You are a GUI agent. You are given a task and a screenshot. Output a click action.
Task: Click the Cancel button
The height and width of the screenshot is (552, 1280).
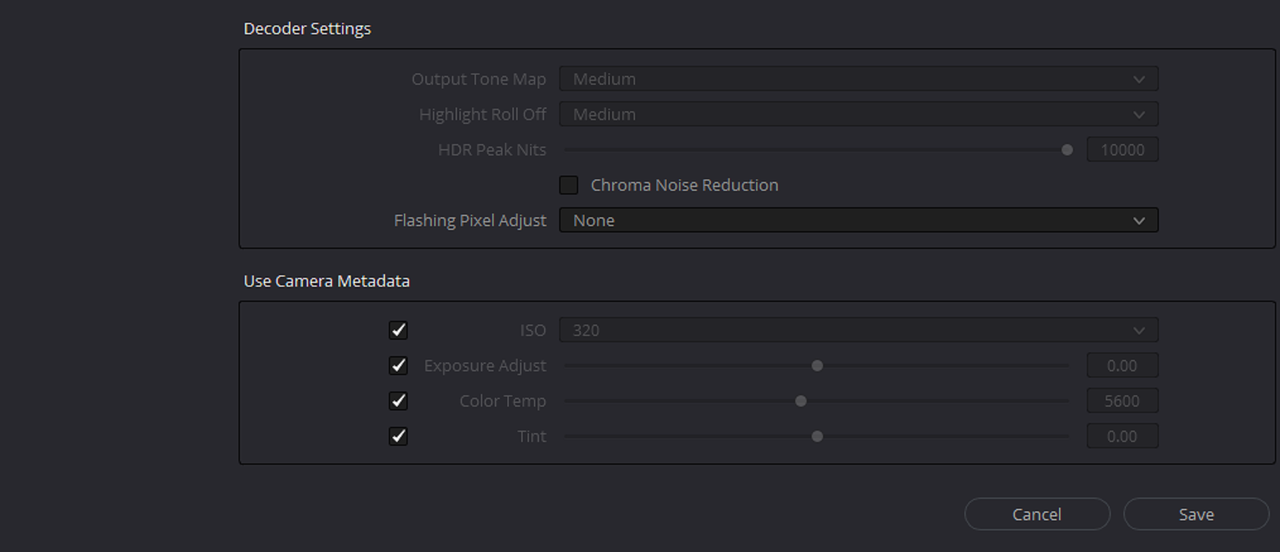tap(1037, 514)
